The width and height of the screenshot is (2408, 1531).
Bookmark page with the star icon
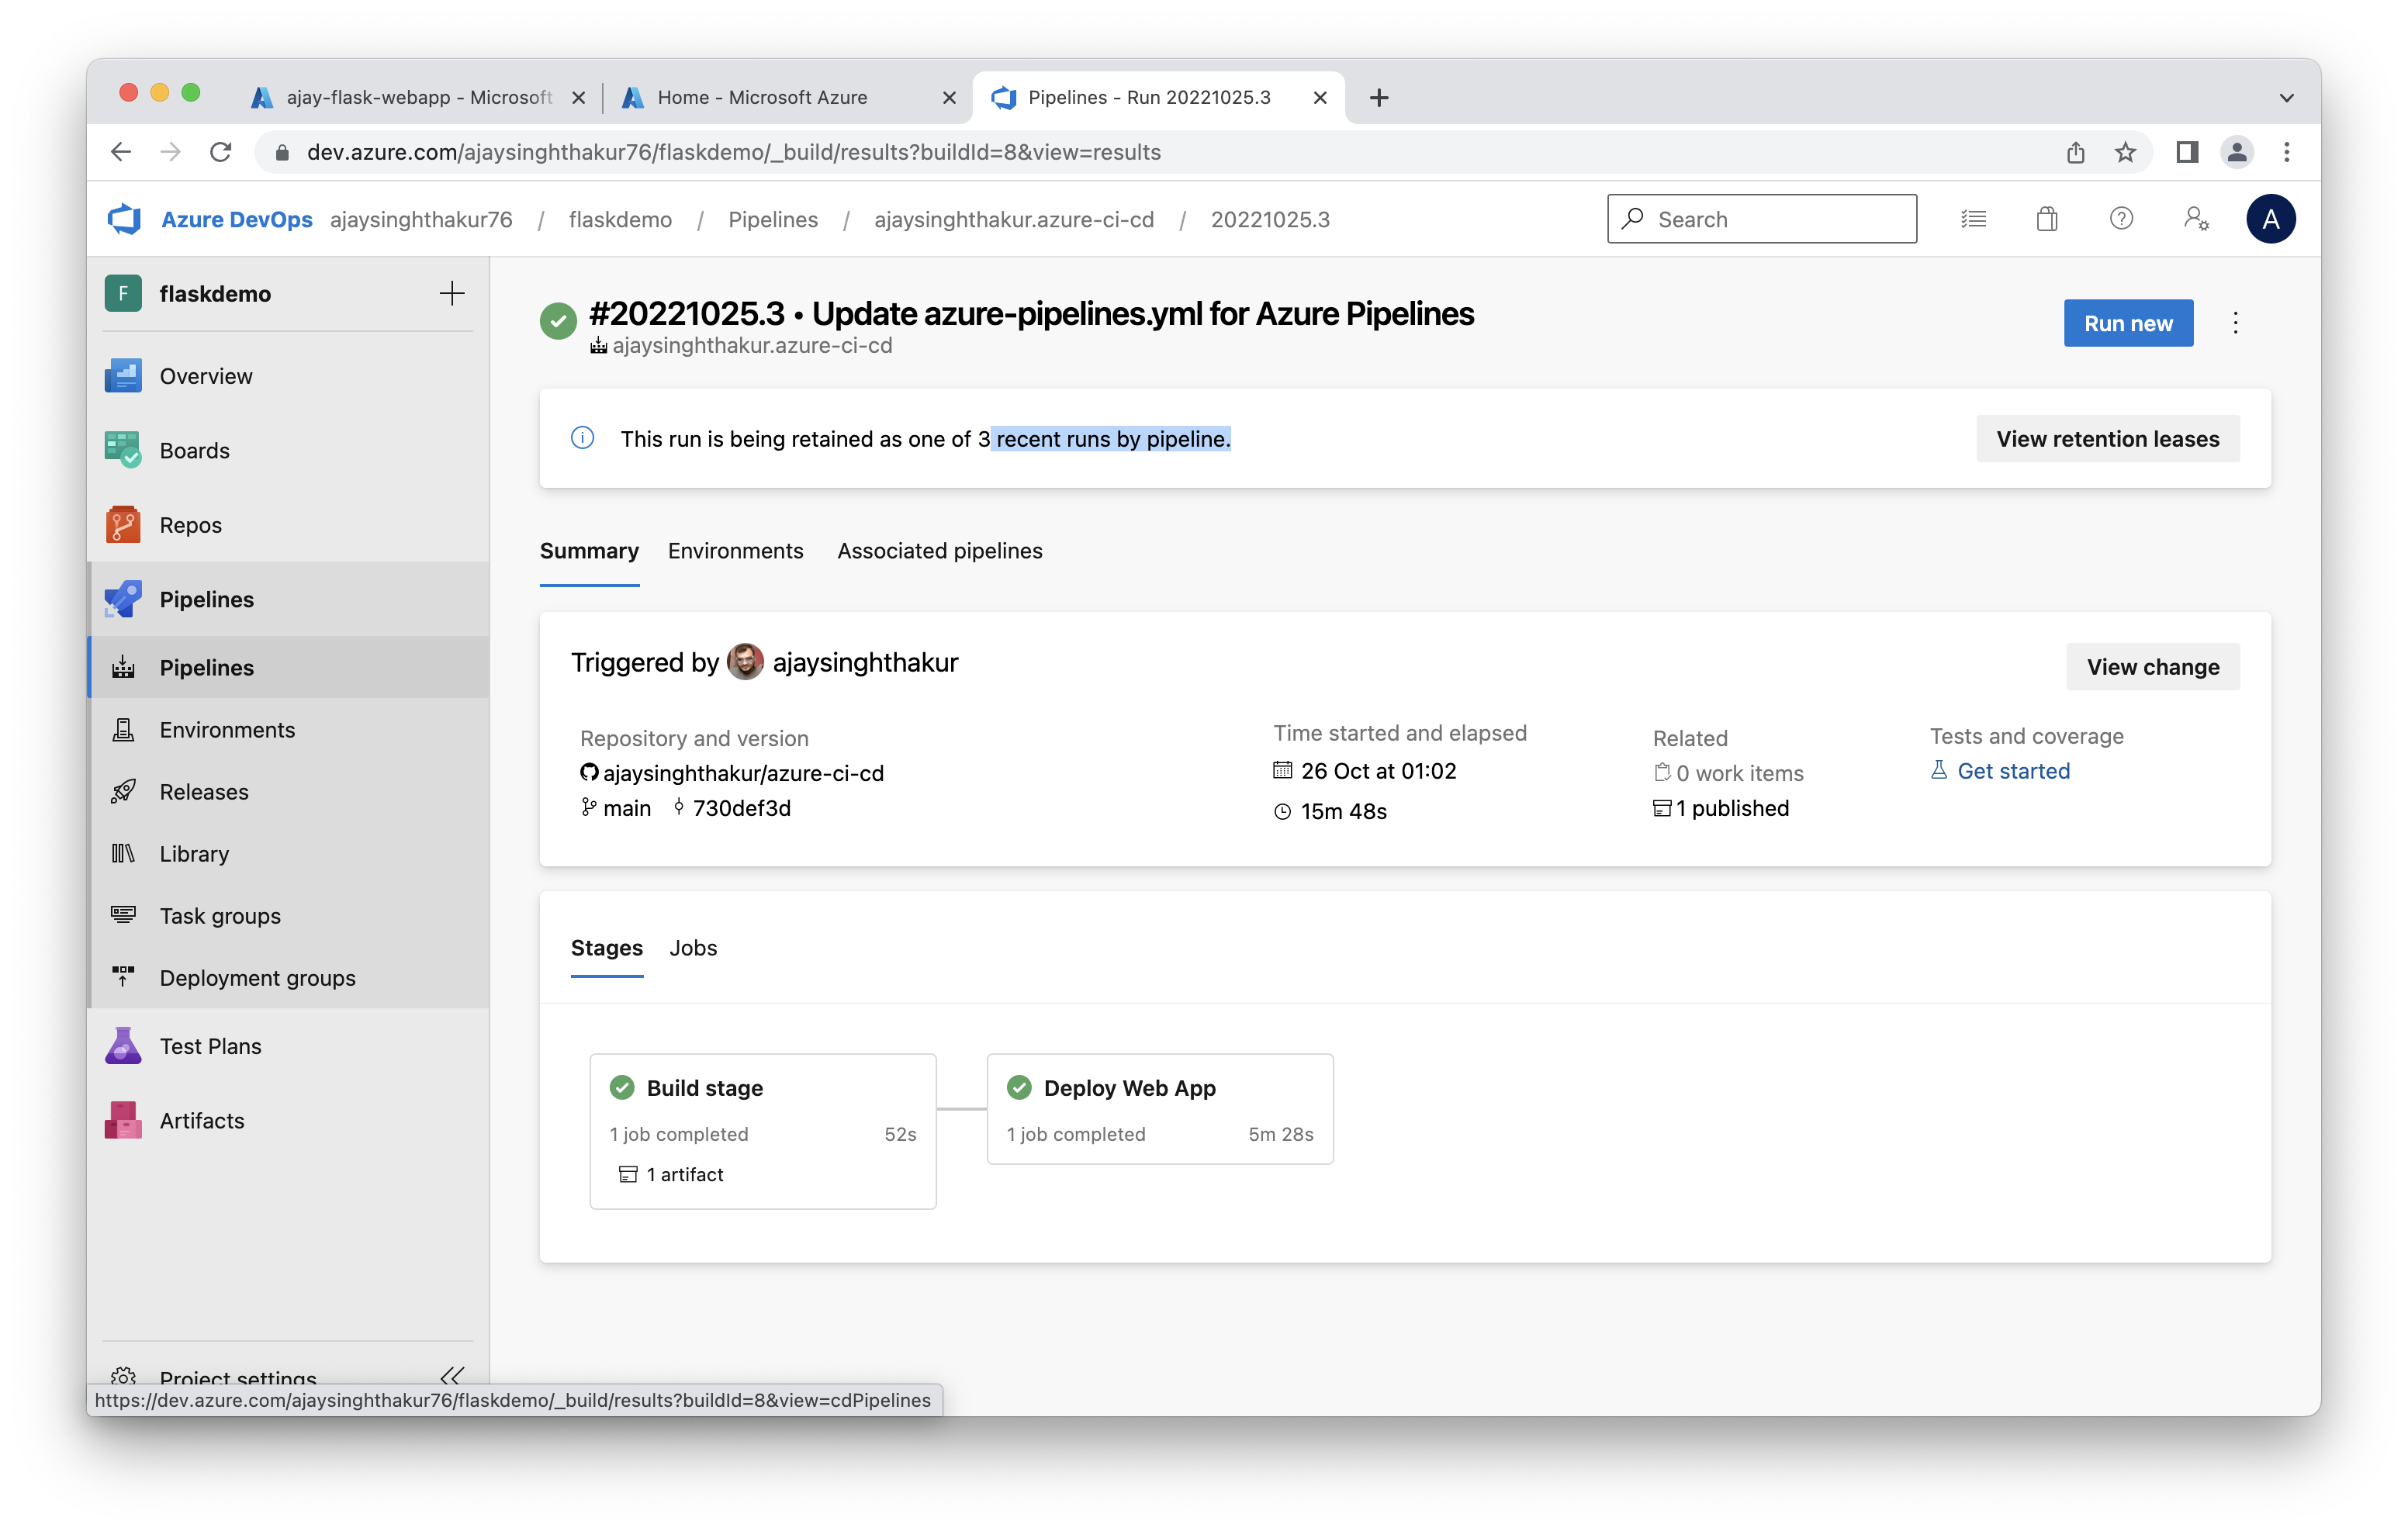coord(2125,152)
